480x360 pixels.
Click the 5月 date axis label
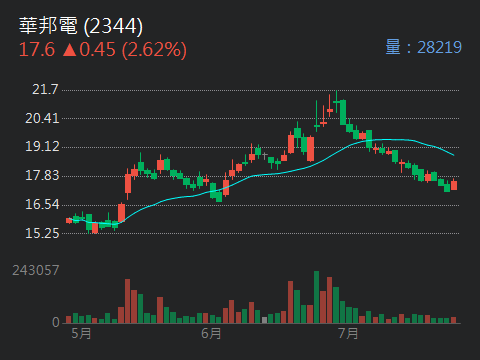pos(81,333)
